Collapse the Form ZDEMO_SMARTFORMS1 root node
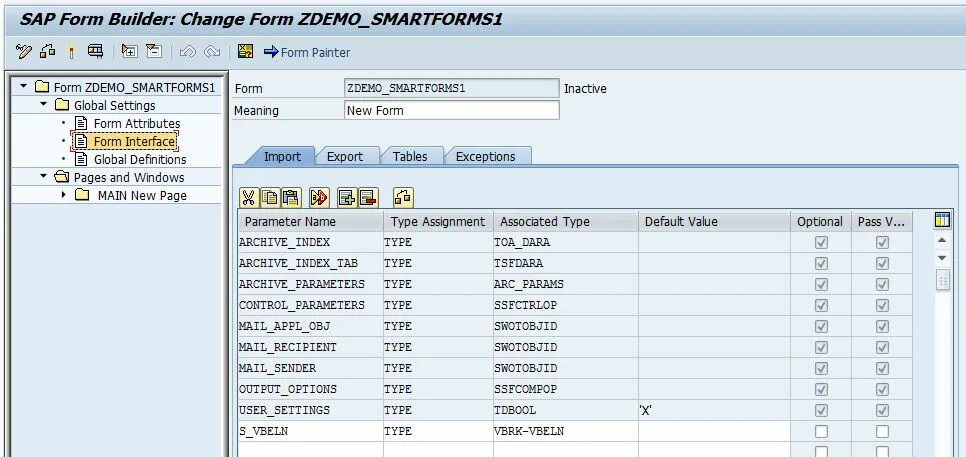 [x=23, y=86]
